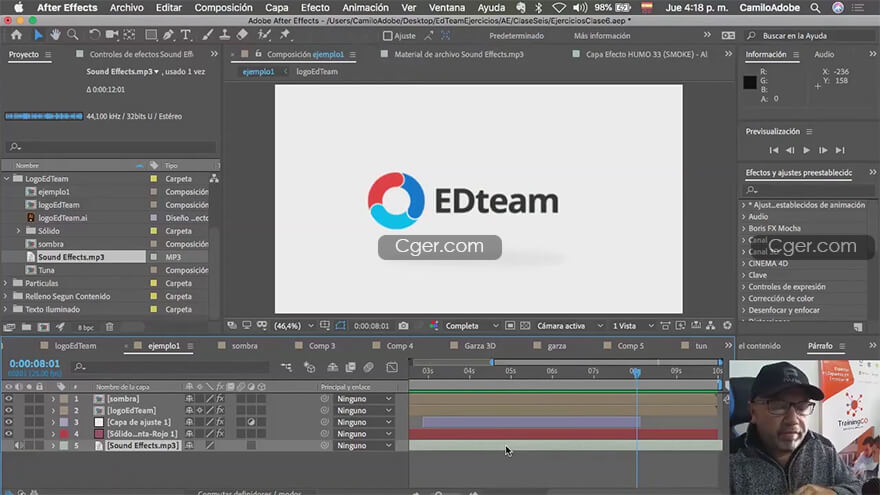Select the Rotation tool
Viewport: 880px width, 495px height.
pyautogui.click(x=94, y=35)
